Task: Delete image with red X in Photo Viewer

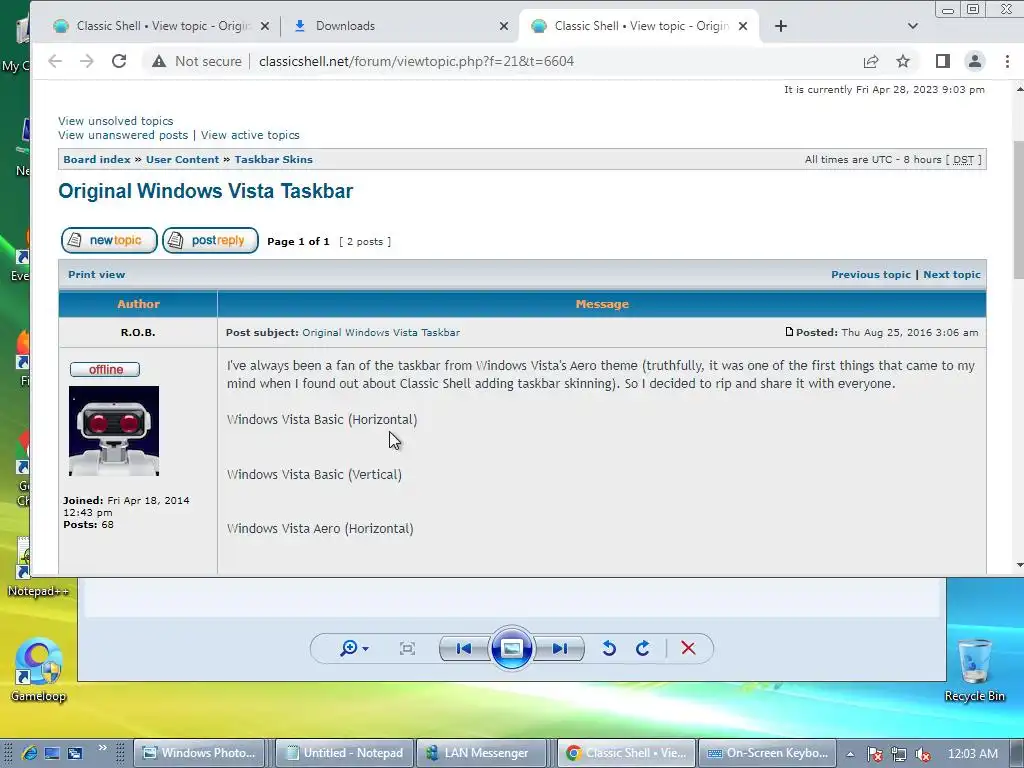Action: 688,648
